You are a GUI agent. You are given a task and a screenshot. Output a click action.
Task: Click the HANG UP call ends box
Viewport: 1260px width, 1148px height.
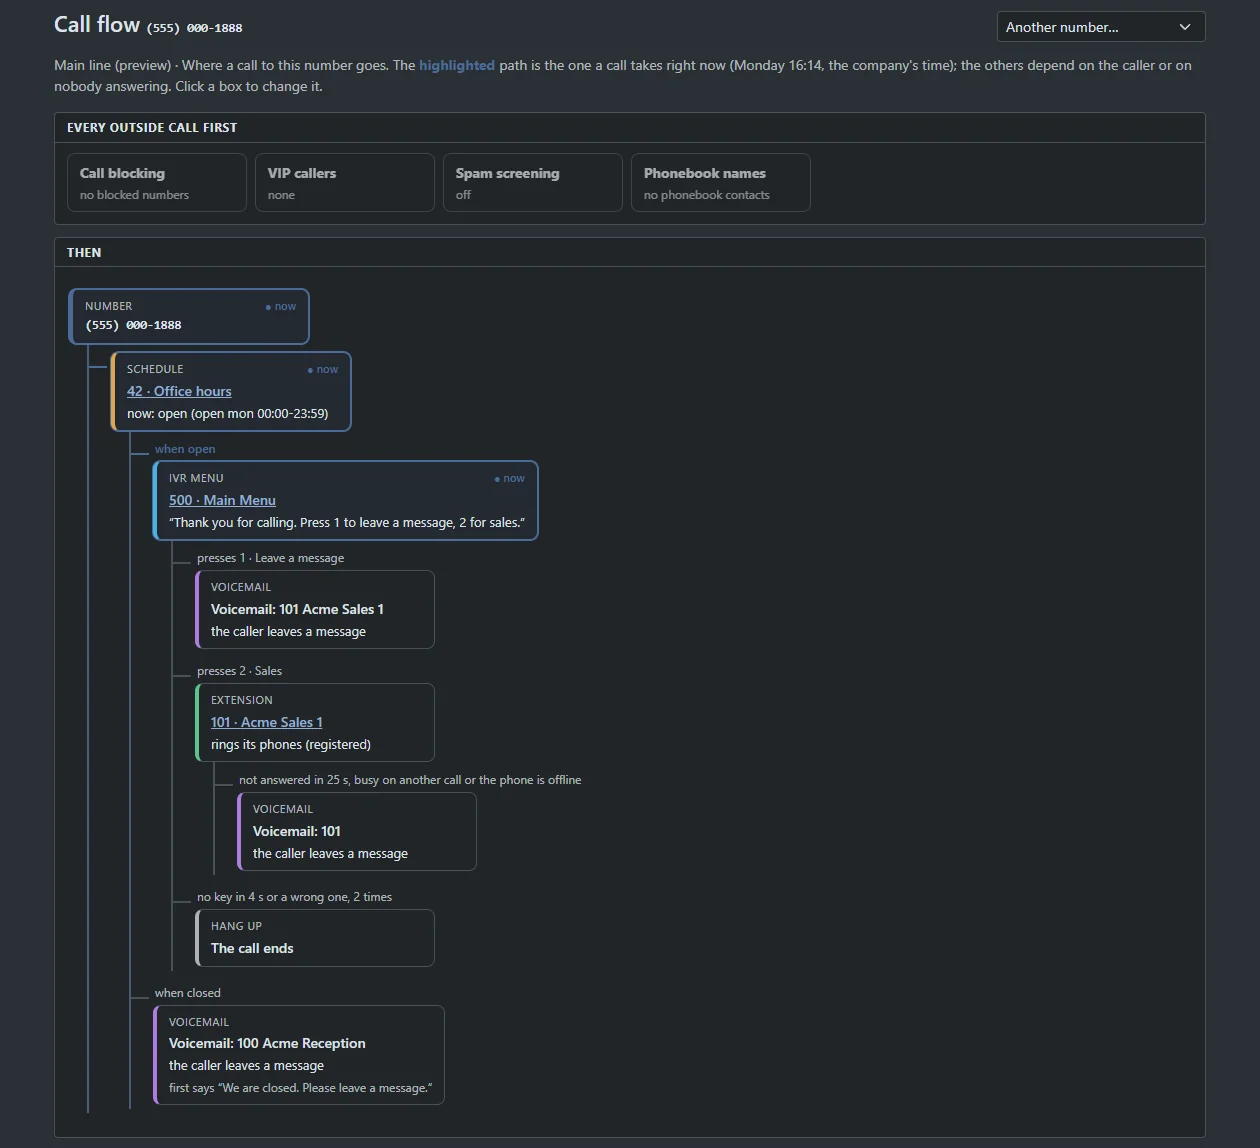315,938
